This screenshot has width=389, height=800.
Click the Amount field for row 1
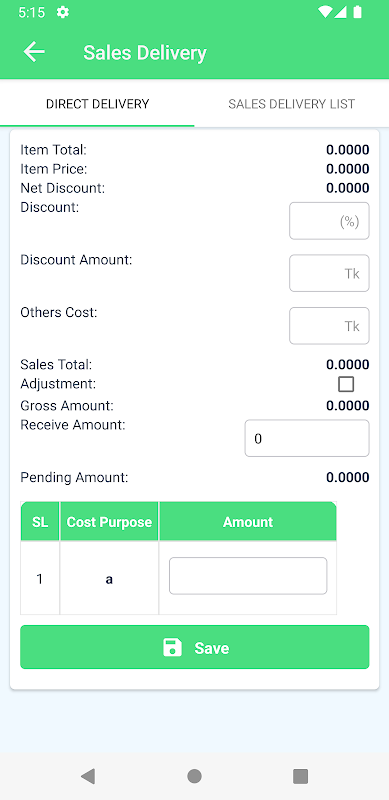[248, 576]
